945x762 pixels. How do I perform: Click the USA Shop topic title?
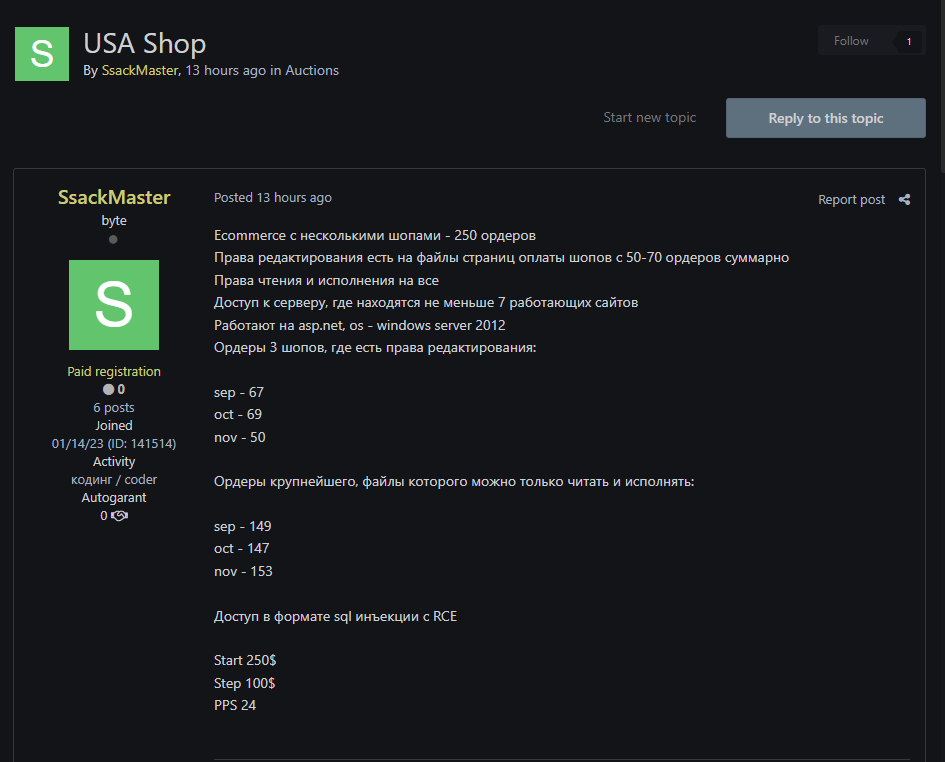(145, 43)
